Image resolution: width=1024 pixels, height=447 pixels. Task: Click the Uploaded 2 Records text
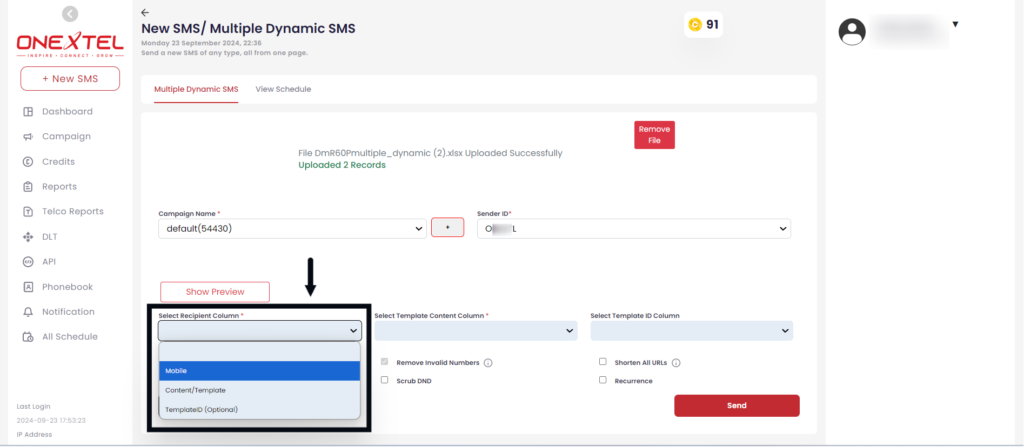pos(342,165)
